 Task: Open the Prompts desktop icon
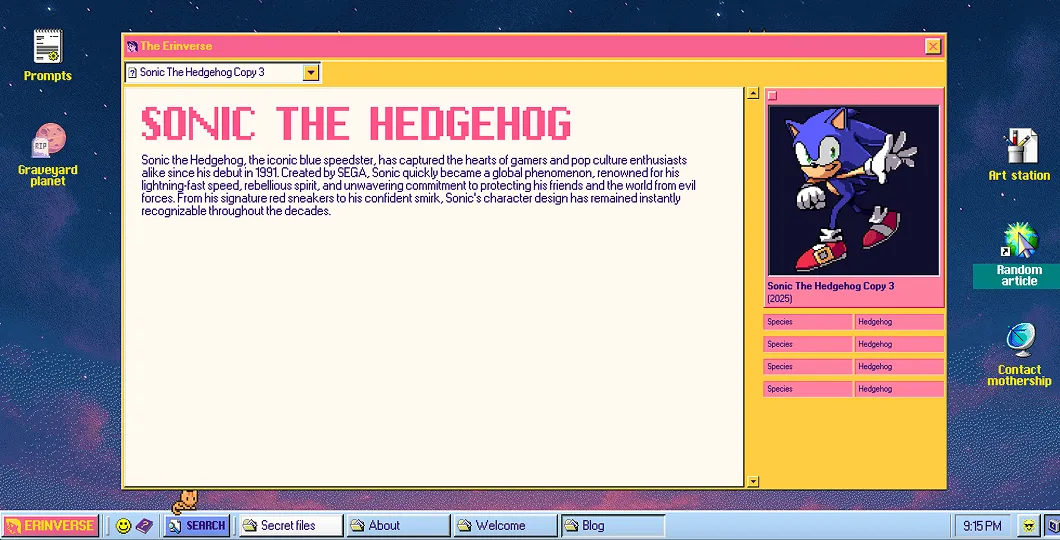pyautogui.click(x=47, y=55)
